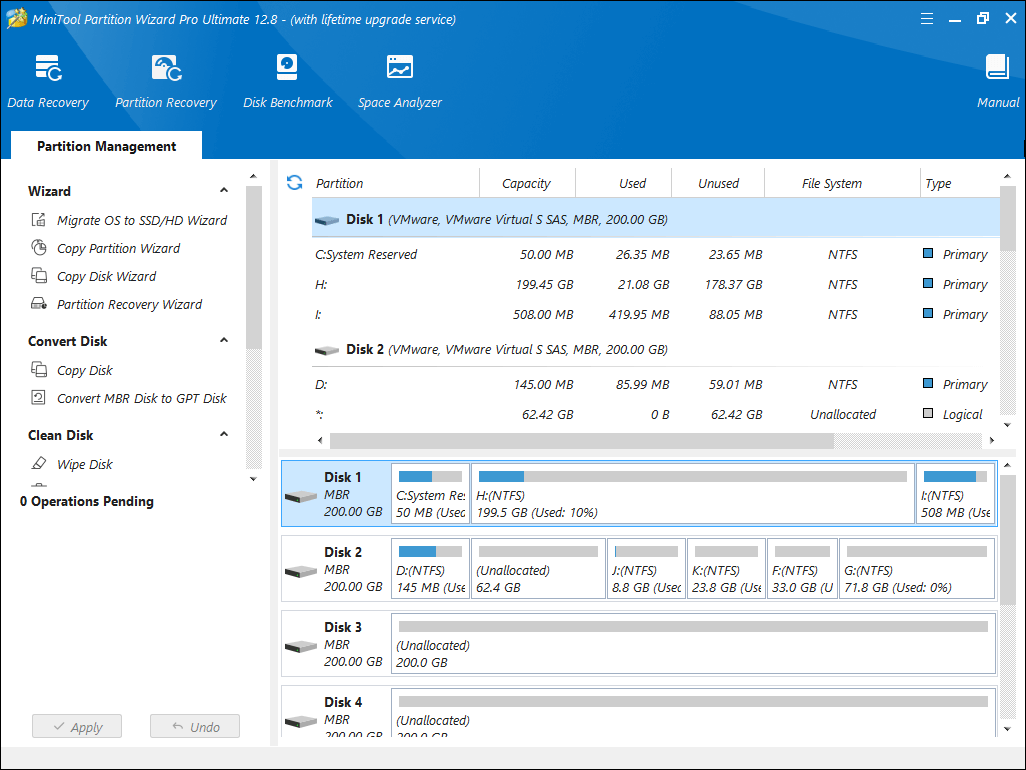Select the Disk 2 header row in the partition list
The width and height of the screenshot is (1026, 770).
(656, 349)
